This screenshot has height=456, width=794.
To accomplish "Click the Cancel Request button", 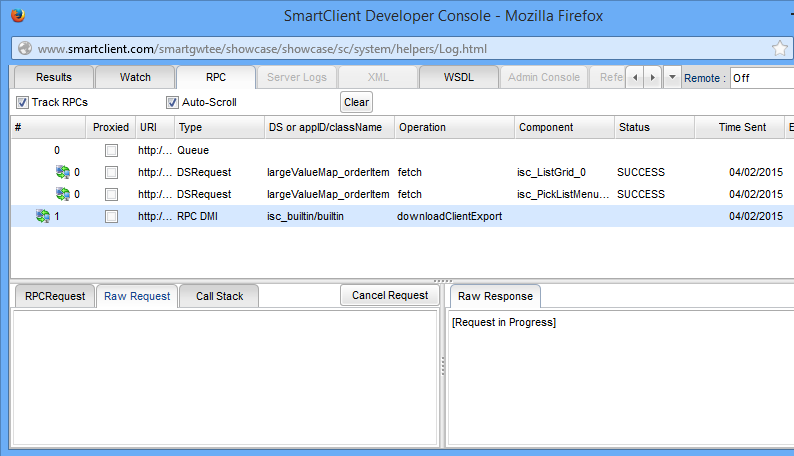I will point(390,295).
